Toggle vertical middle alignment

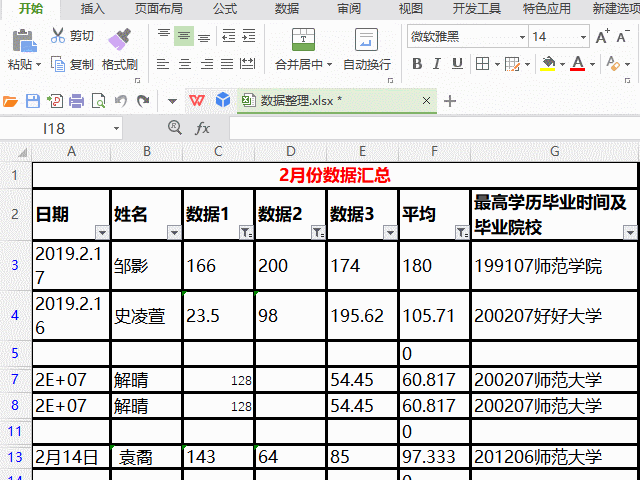[184, 36]
